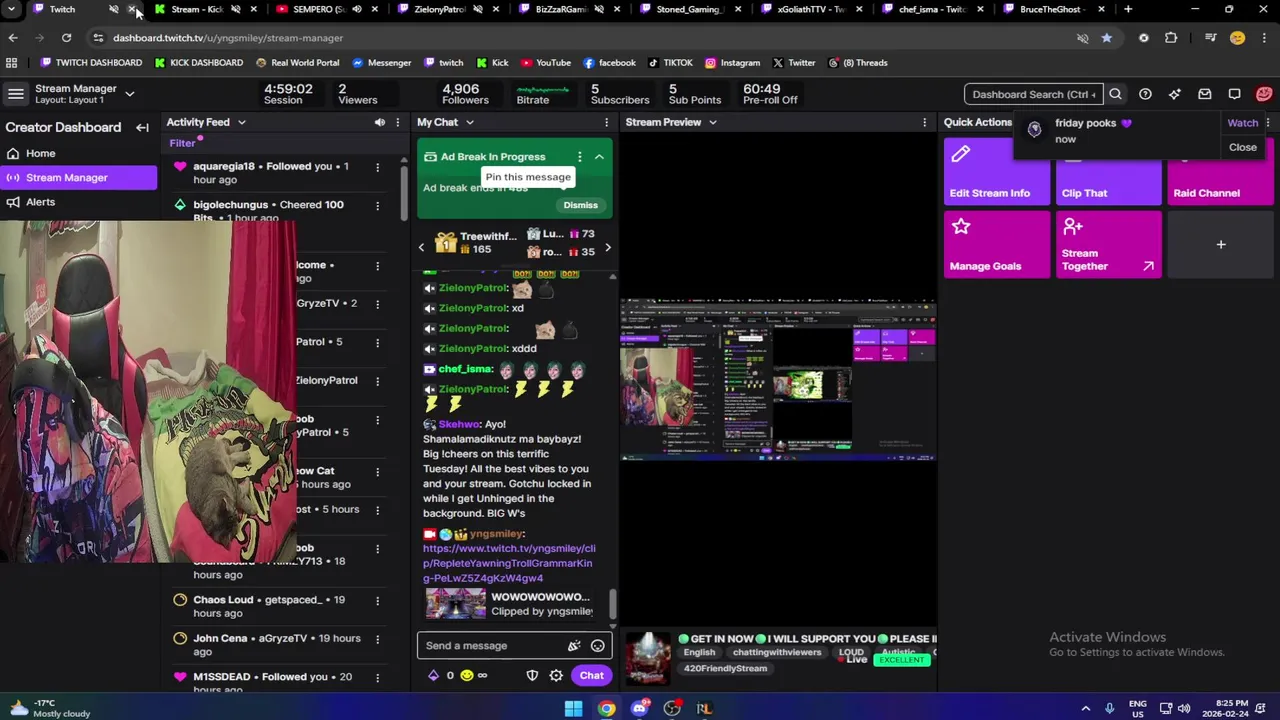Open the dashboard inbox envelope icon
The height and width of the screenshot is (720, 1280).
(x=1205, y=94)
